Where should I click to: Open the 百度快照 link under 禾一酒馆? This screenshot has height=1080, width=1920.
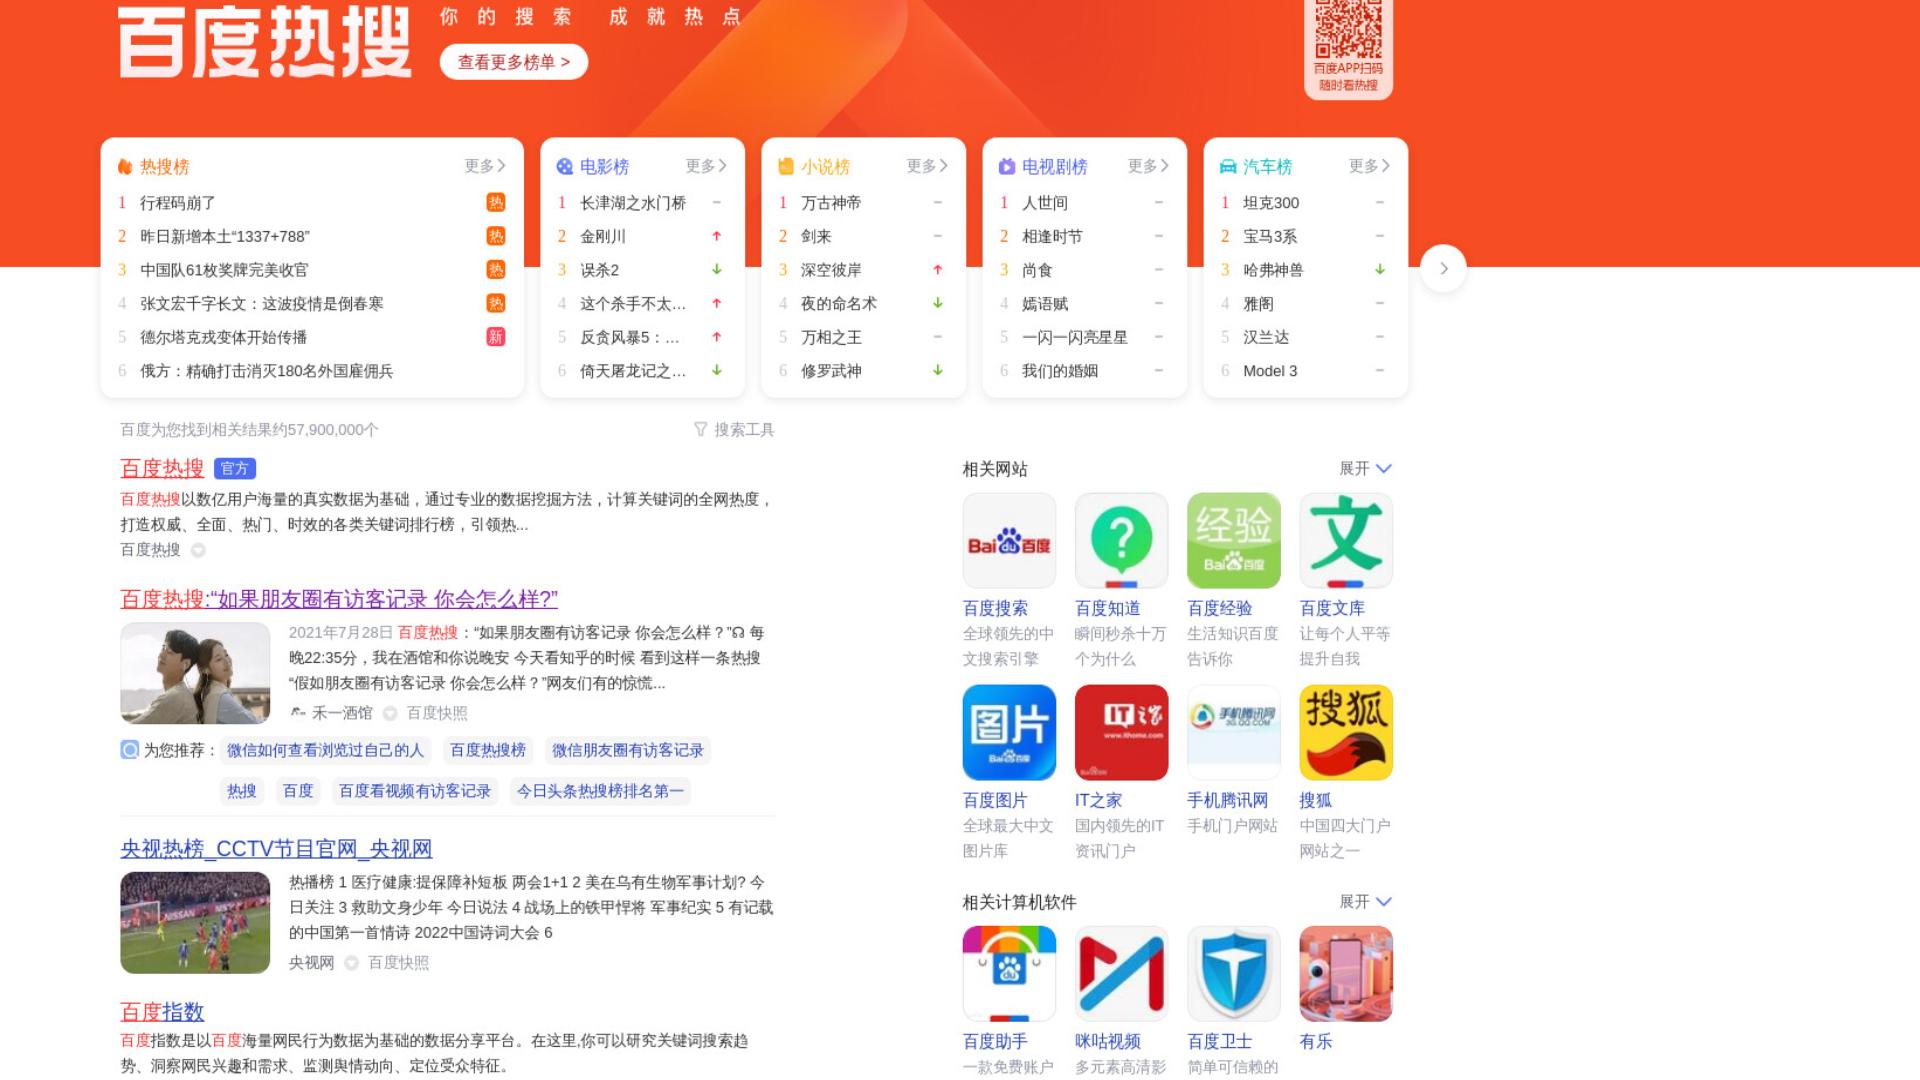pos(437,713)
